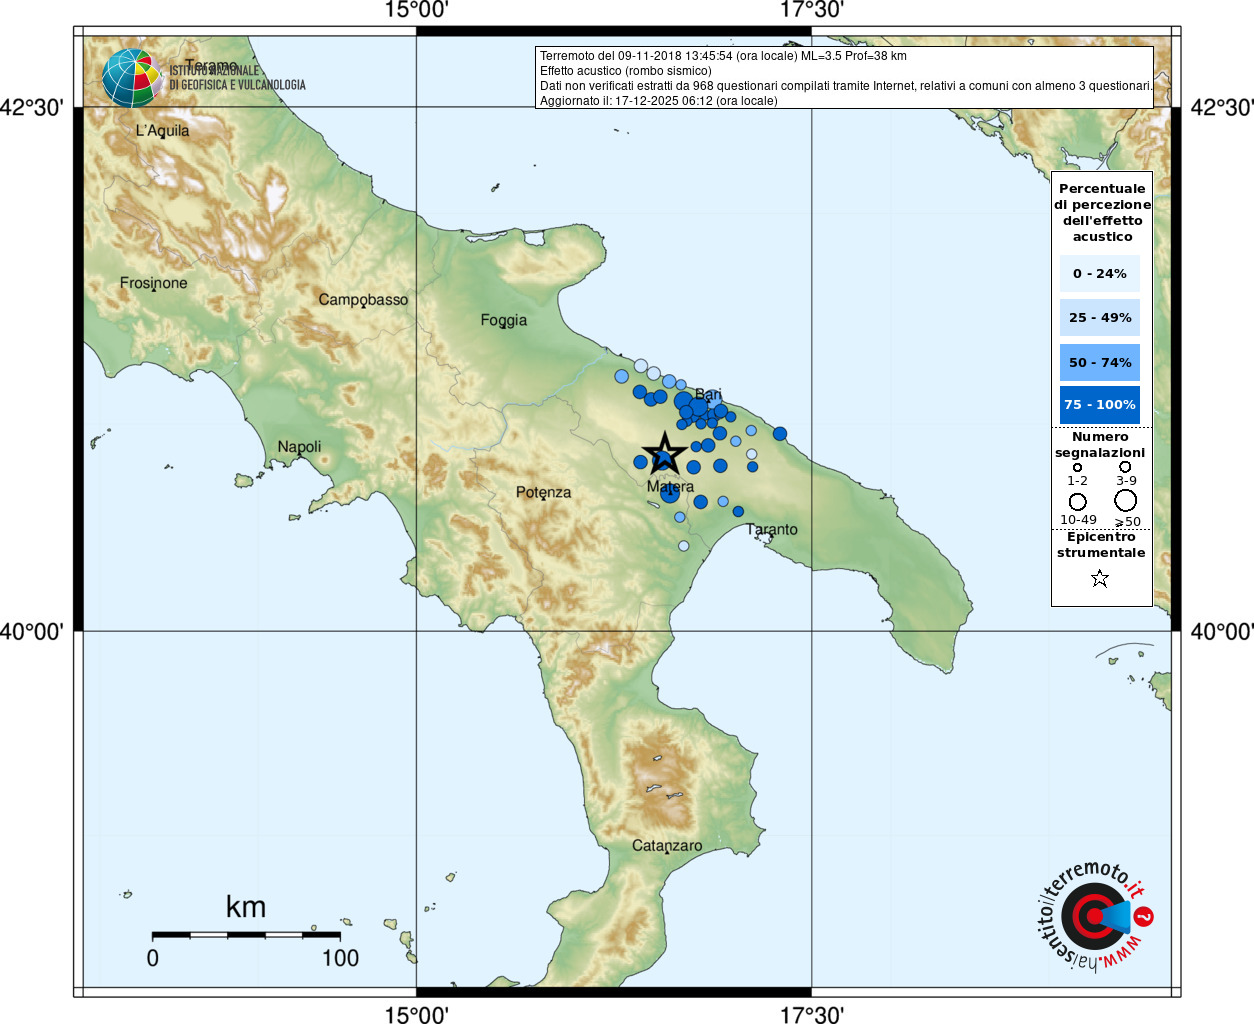Click the haisentitoilterremoto.it circular logo
This screenshot has width=1254, height=1024.
click(1094, 917)
